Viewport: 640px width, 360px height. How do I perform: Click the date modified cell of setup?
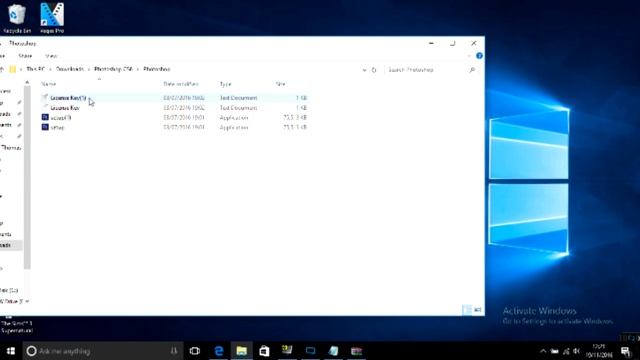tap(184, 127)
